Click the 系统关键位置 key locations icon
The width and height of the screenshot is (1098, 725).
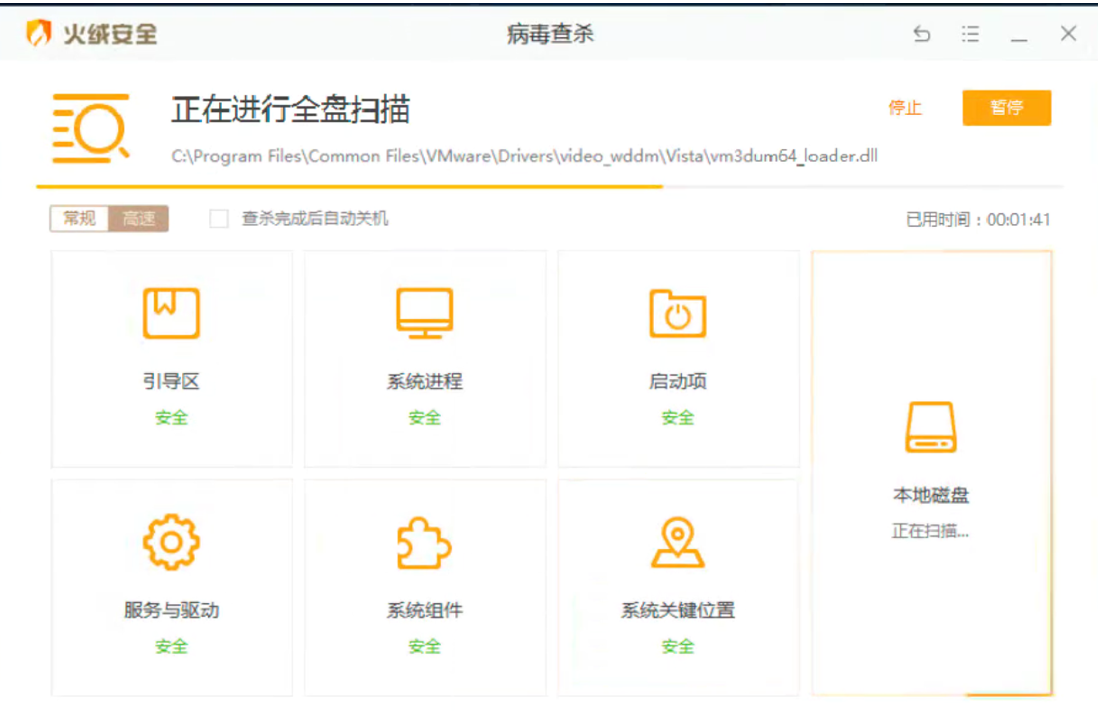point(678,541)
